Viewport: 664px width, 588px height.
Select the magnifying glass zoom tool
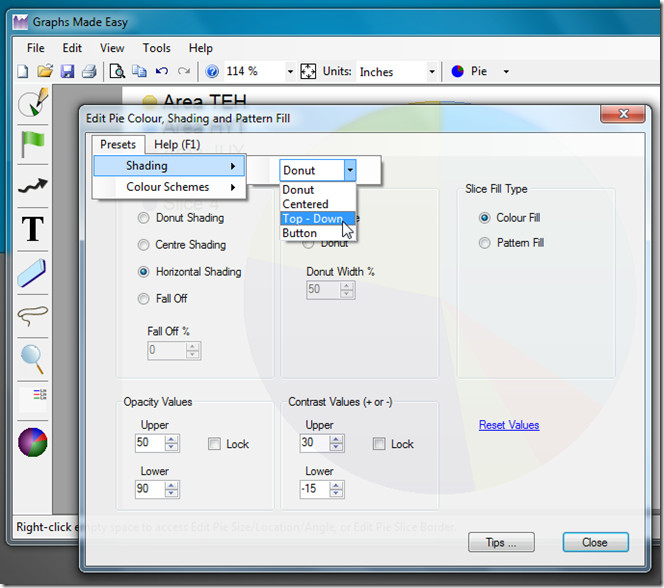[33, 359]
